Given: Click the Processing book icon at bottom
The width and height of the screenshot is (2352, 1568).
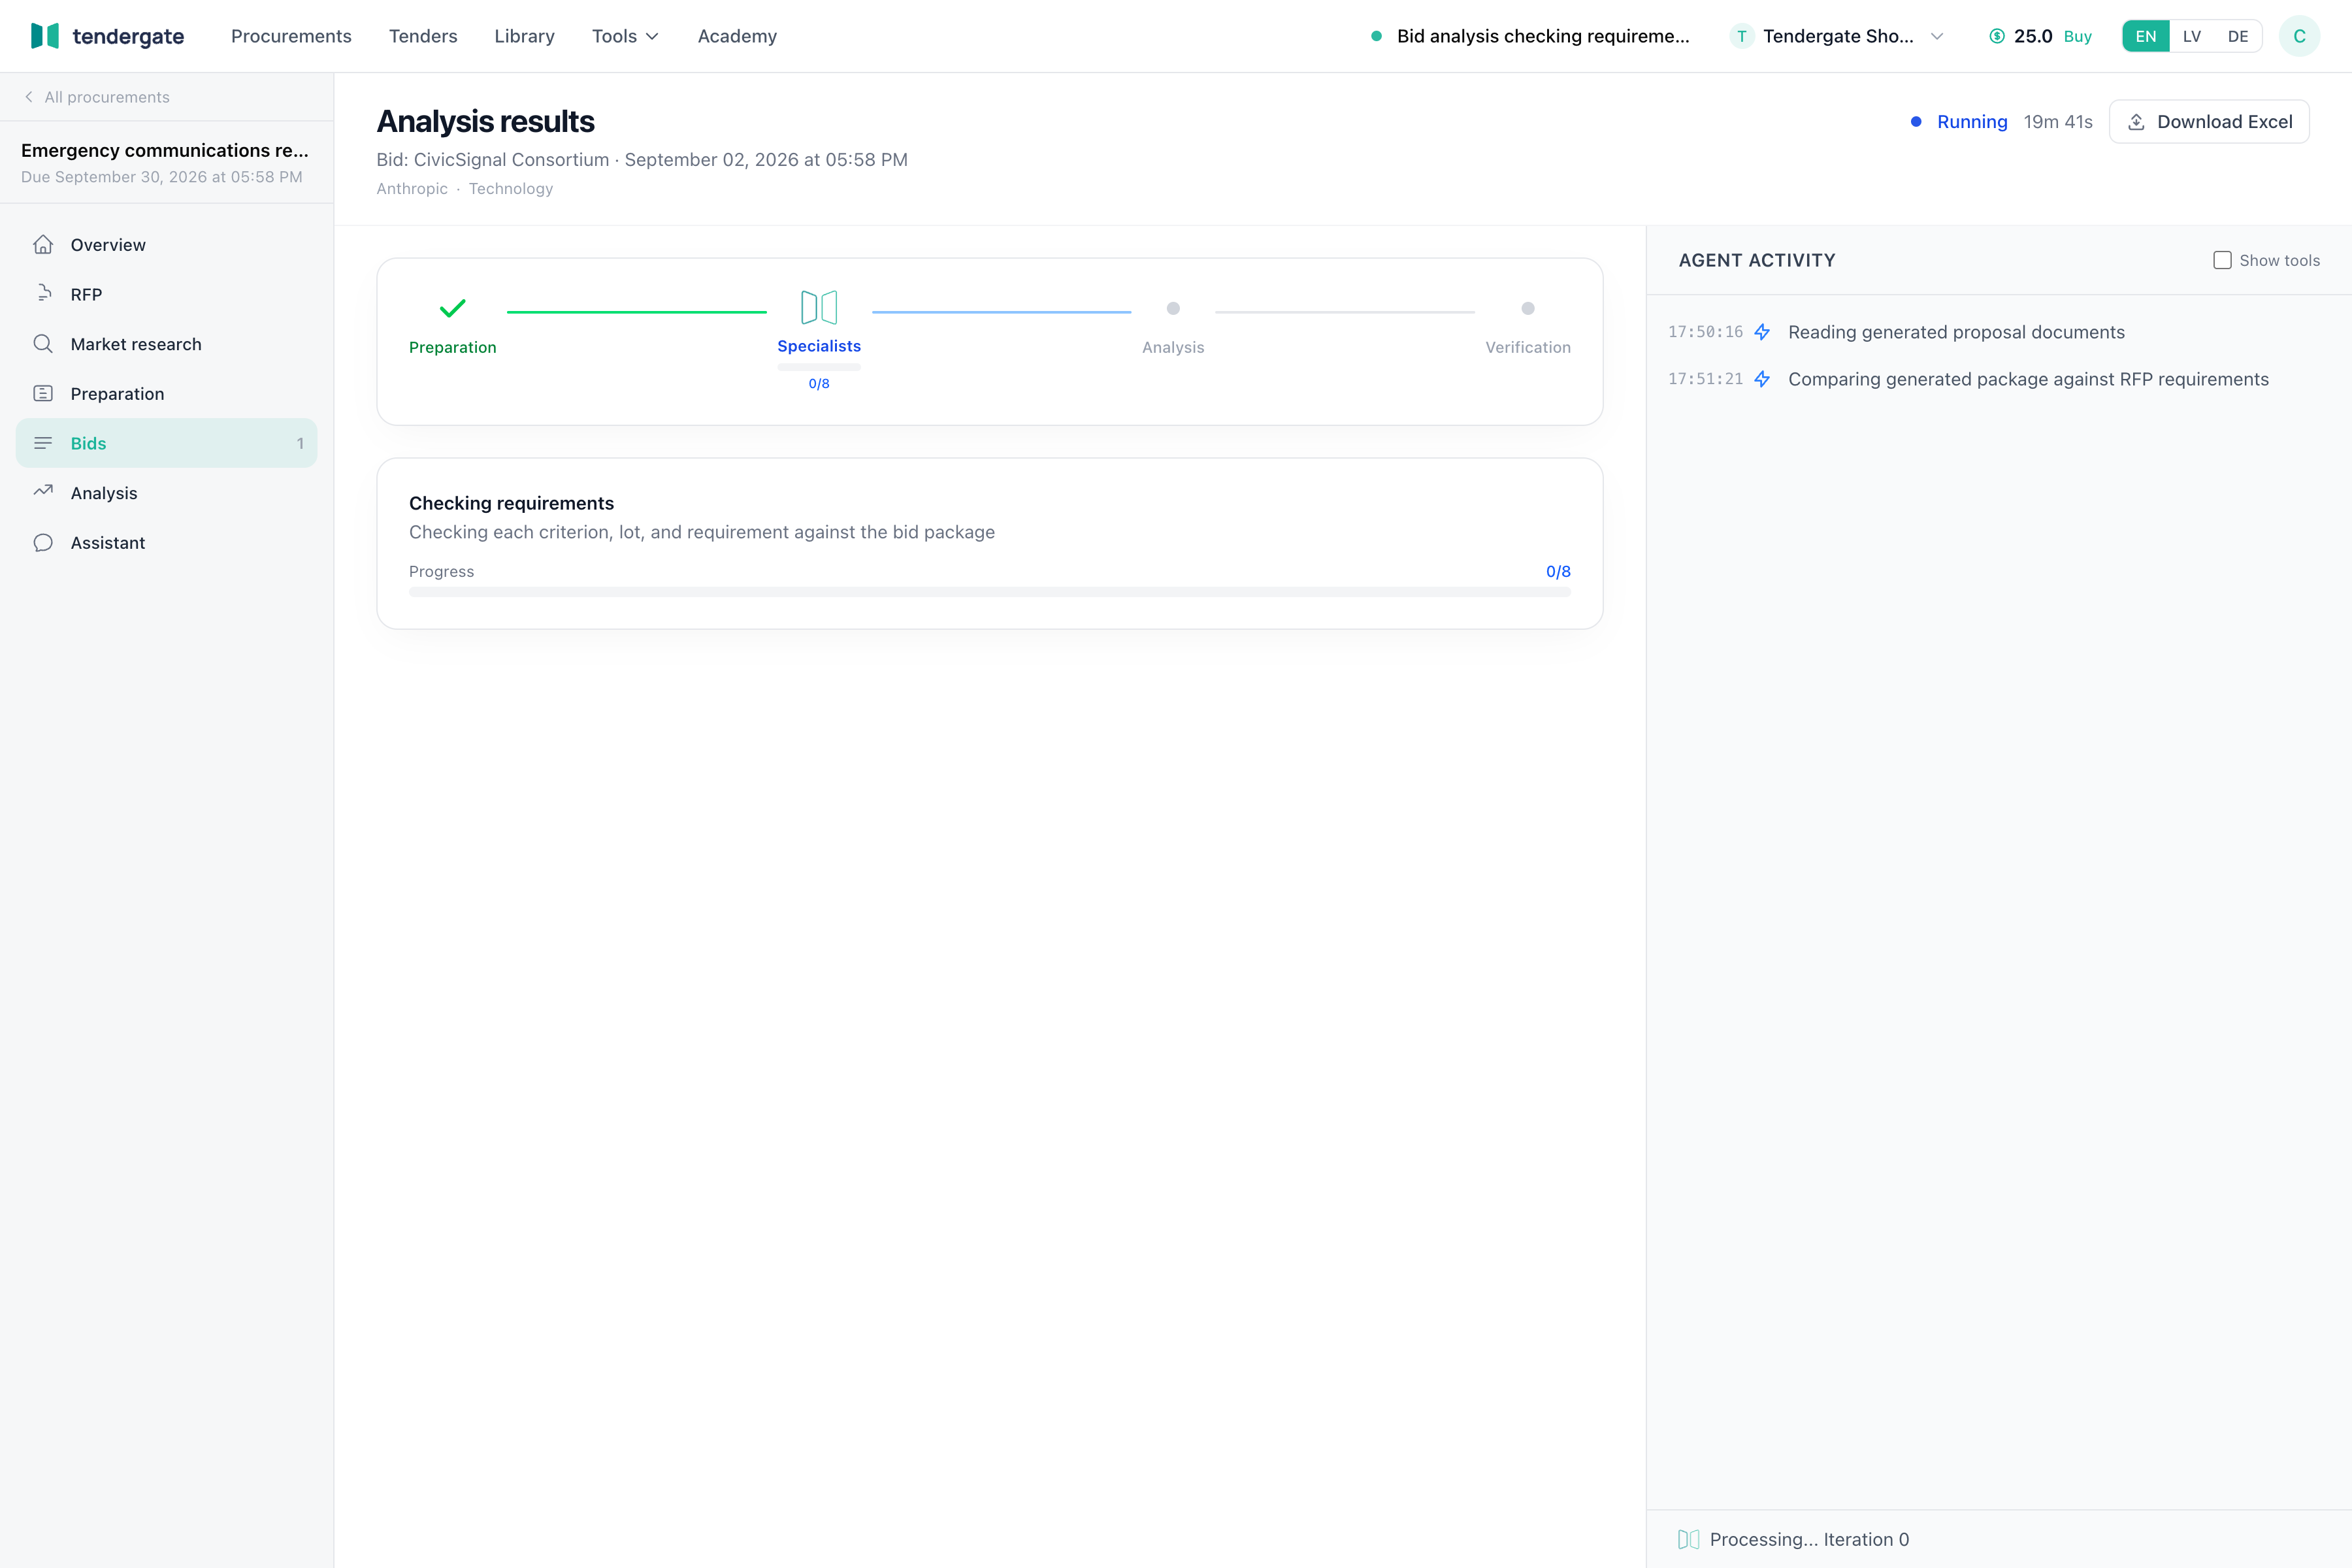Looking at the screenshot, I should pos(1689,1539).
